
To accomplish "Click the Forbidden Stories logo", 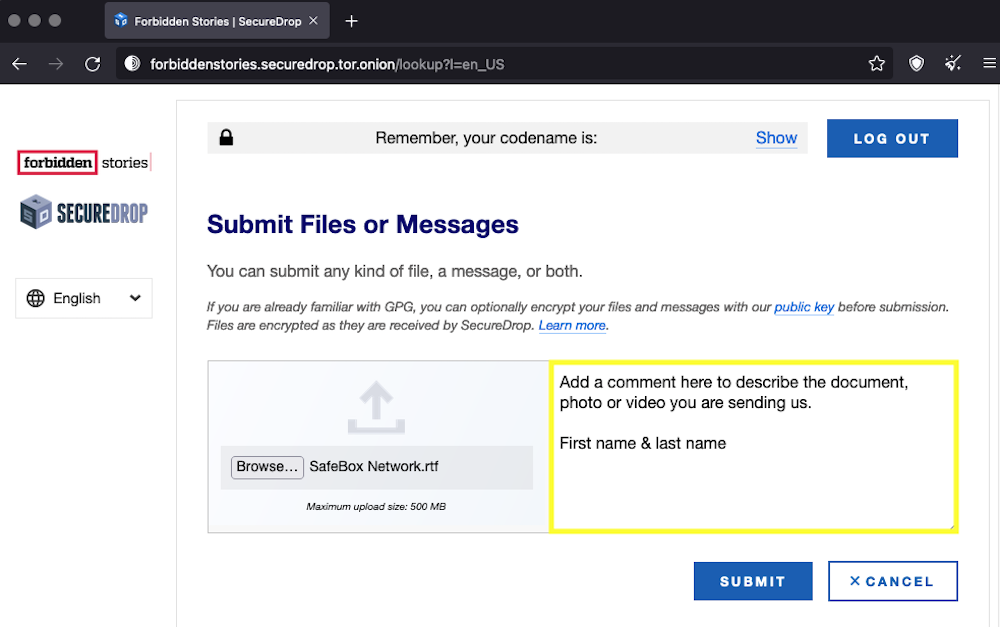I will 84,162.
